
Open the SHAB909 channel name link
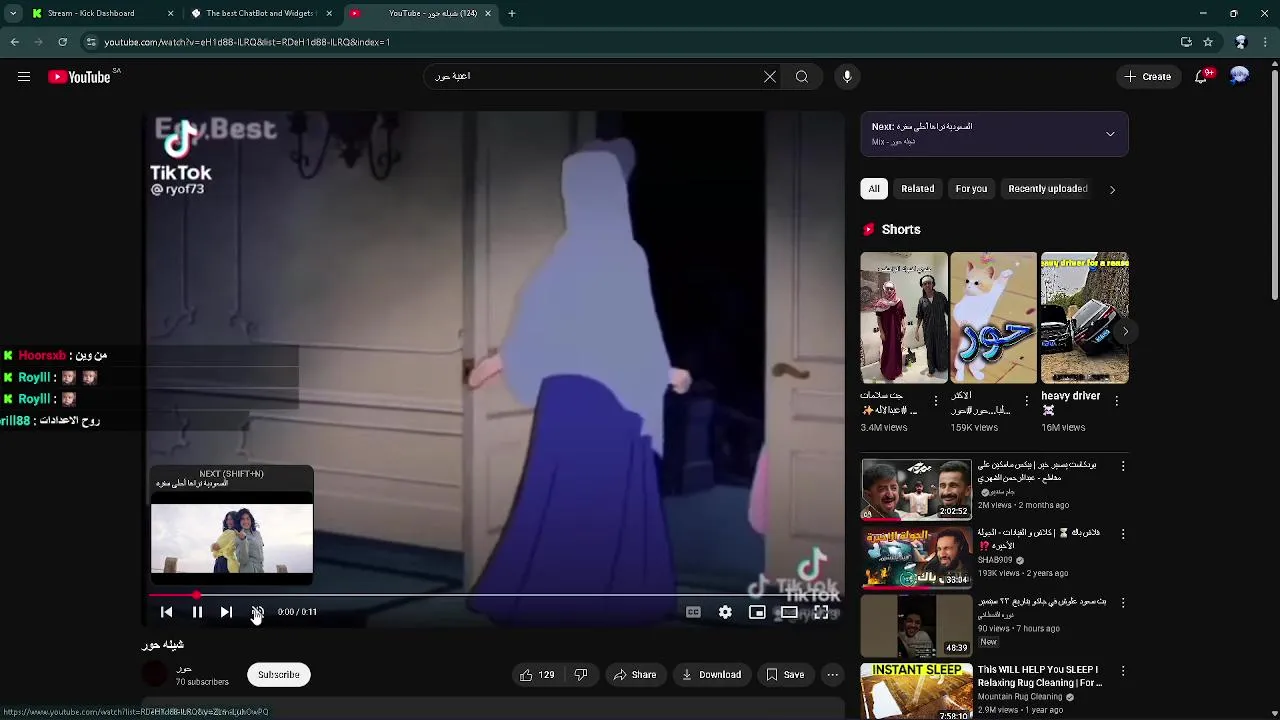point(996,560)
